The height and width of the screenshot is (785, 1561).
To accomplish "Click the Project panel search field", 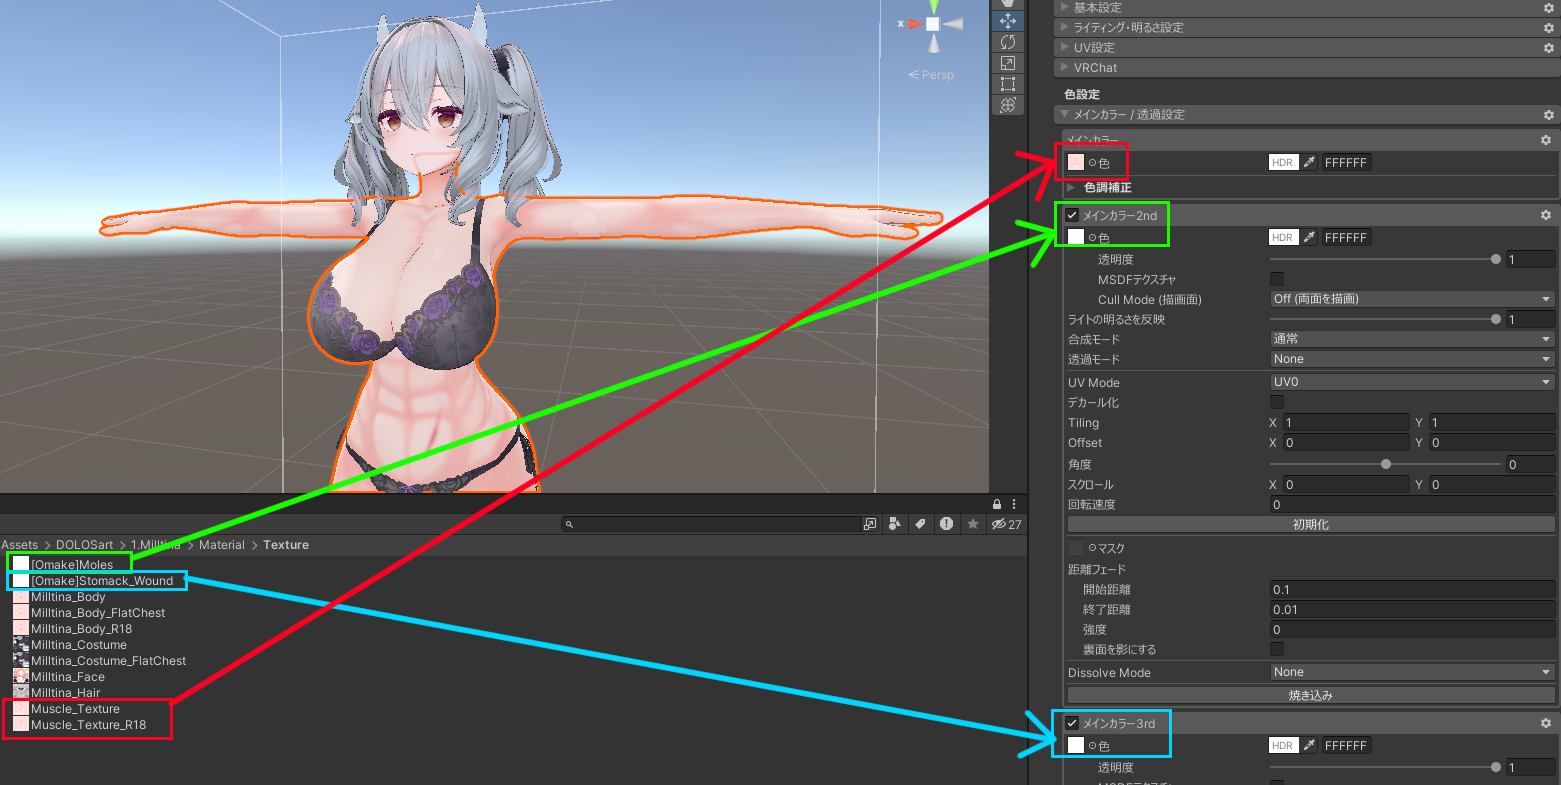I will coord(711,524).
